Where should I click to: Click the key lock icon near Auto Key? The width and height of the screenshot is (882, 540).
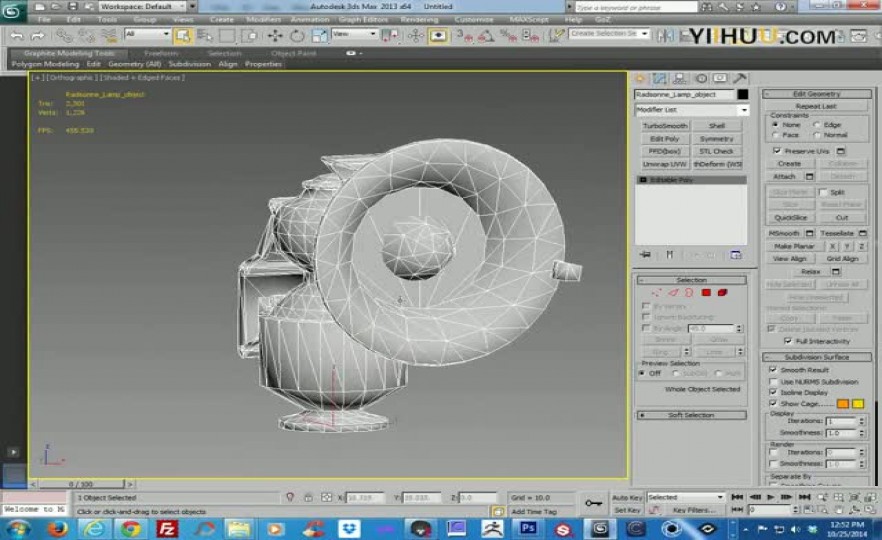coord(593,503)
